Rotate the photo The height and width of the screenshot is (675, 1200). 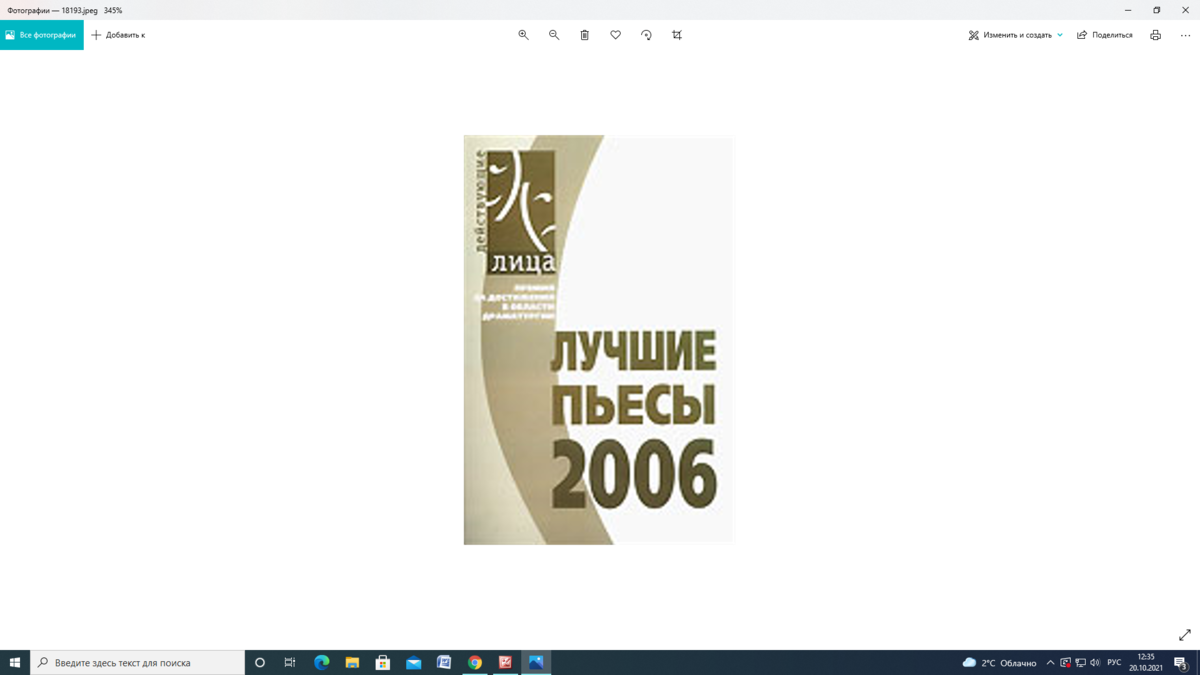coord(646,34)
